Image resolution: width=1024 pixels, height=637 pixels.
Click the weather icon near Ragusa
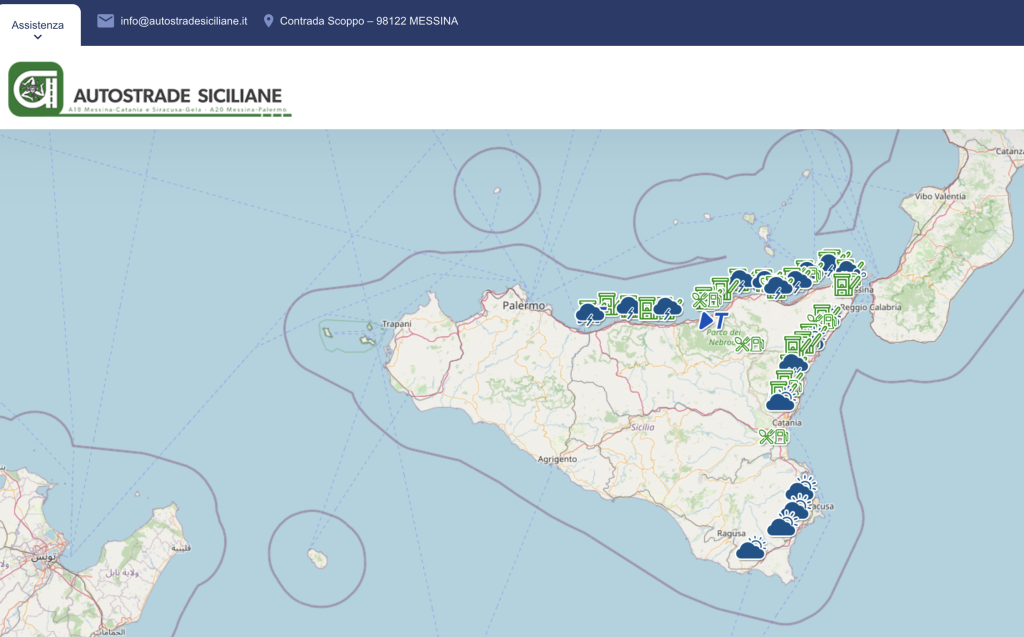click(750, 549)
